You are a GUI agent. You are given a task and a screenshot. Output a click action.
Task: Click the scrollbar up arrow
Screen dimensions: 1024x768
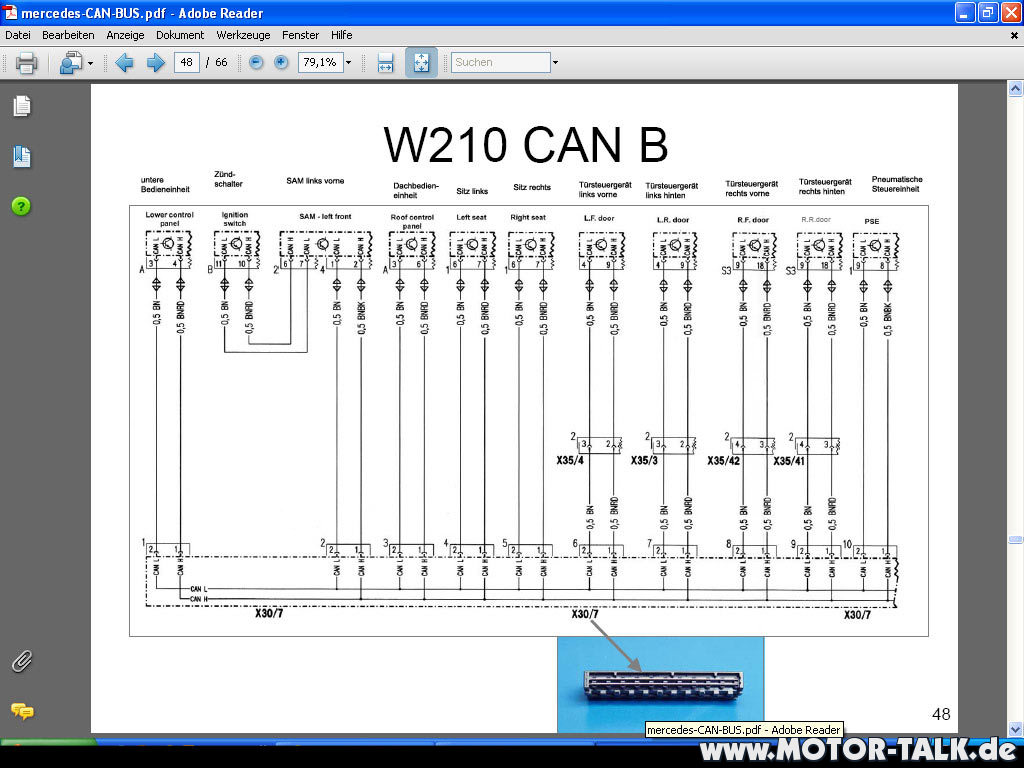coord(1015,88)
